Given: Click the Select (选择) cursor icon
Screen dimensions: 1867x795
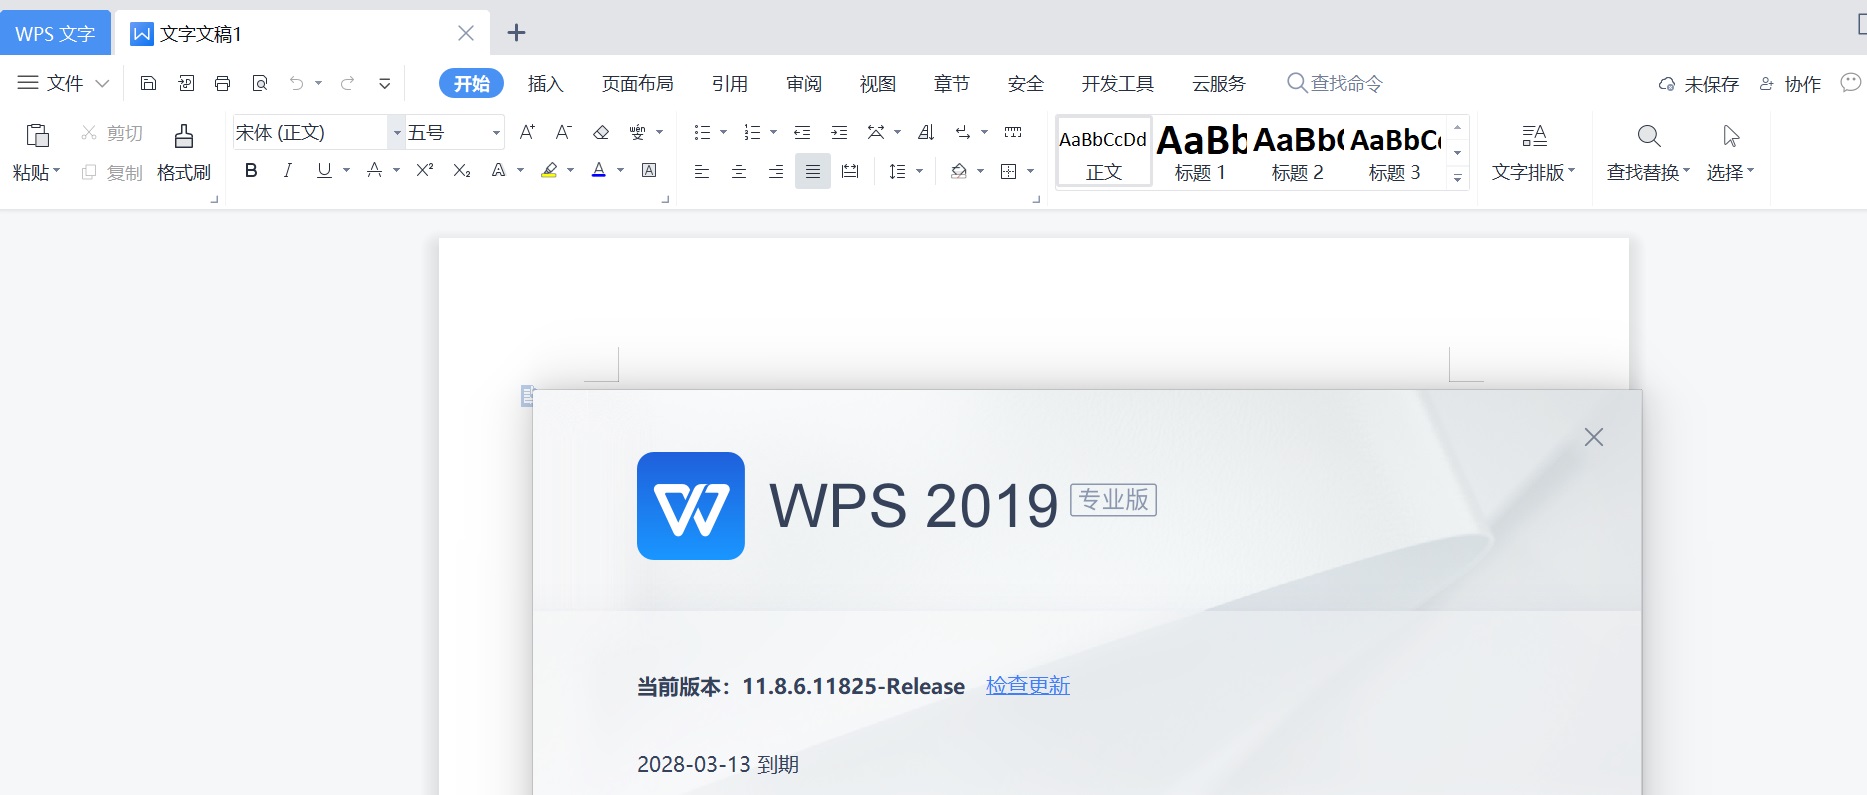Looking at the screenshot, I should 1731,135.
